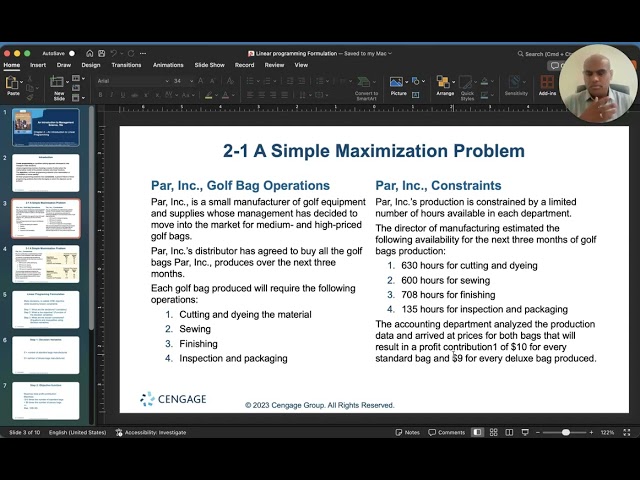Click the Copy icon
This screenshot has height=480, width=640.
coord(30,88)
